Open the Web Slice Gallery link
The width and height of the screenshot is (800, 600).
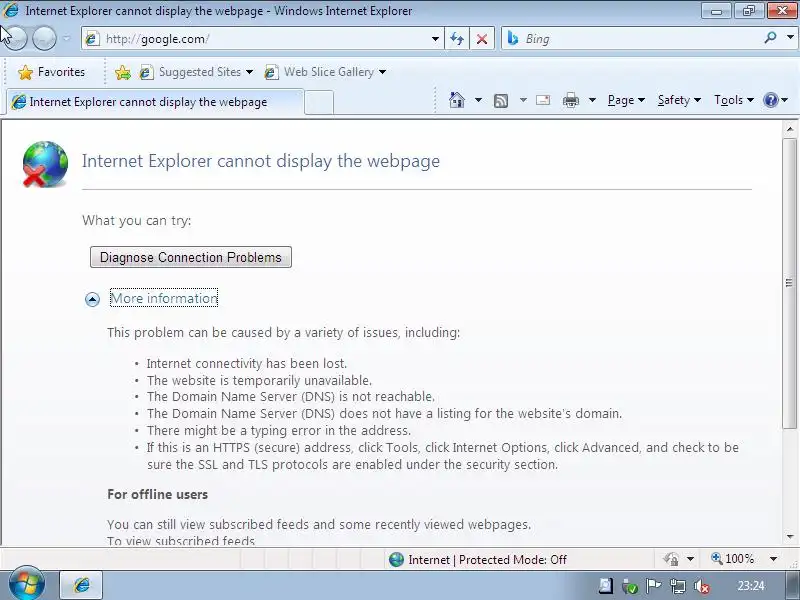tap(324, 72)
